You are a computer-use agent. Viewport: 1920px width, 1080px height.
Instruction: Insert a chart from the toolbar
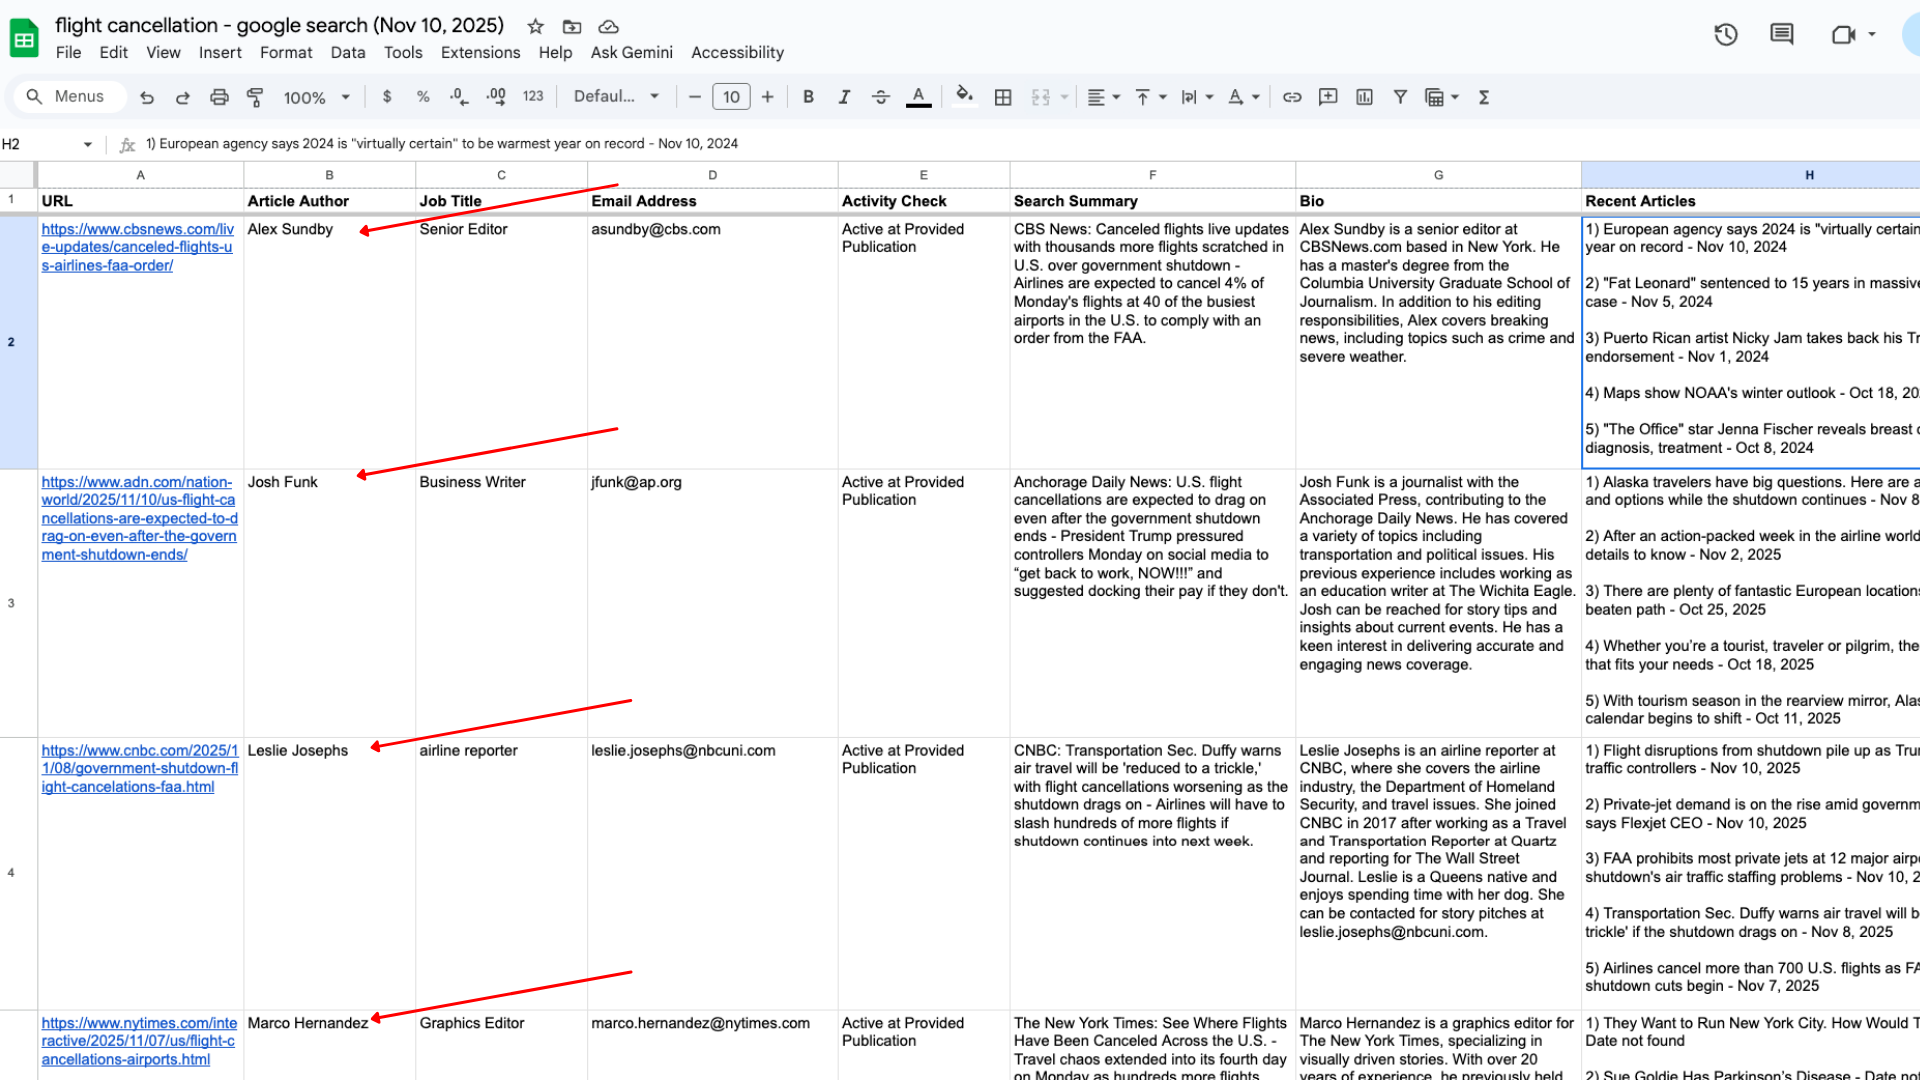click(1364, 97)
